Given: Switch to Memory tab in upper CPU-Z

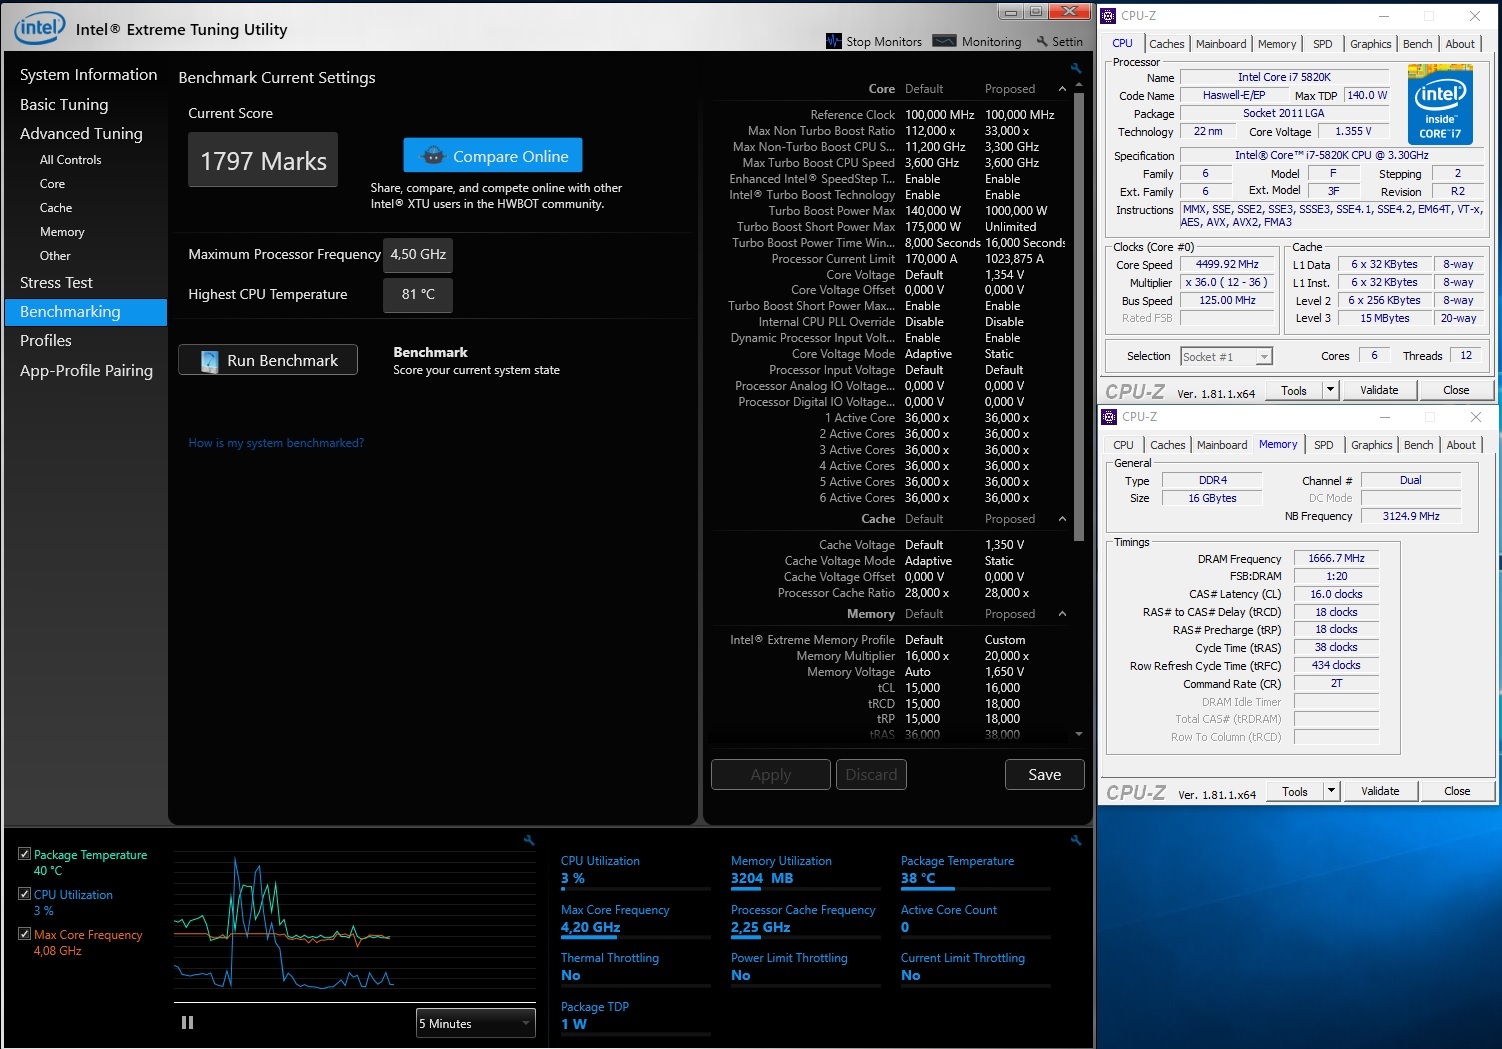Looking at the screenshot, I should [1277, 44].
